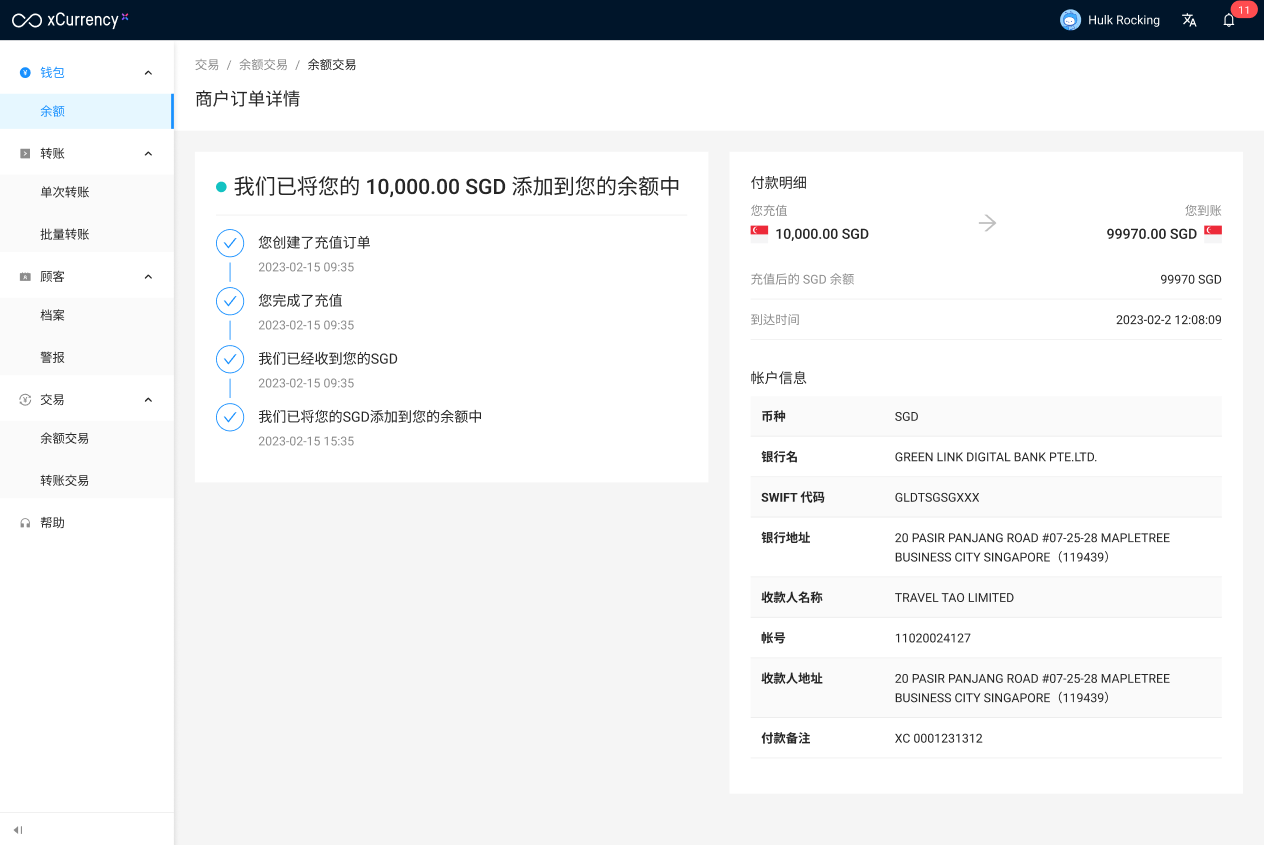Click payee name TRAVEL TAO LIMITED
1264x845 pixels.
tap(954, 598)
